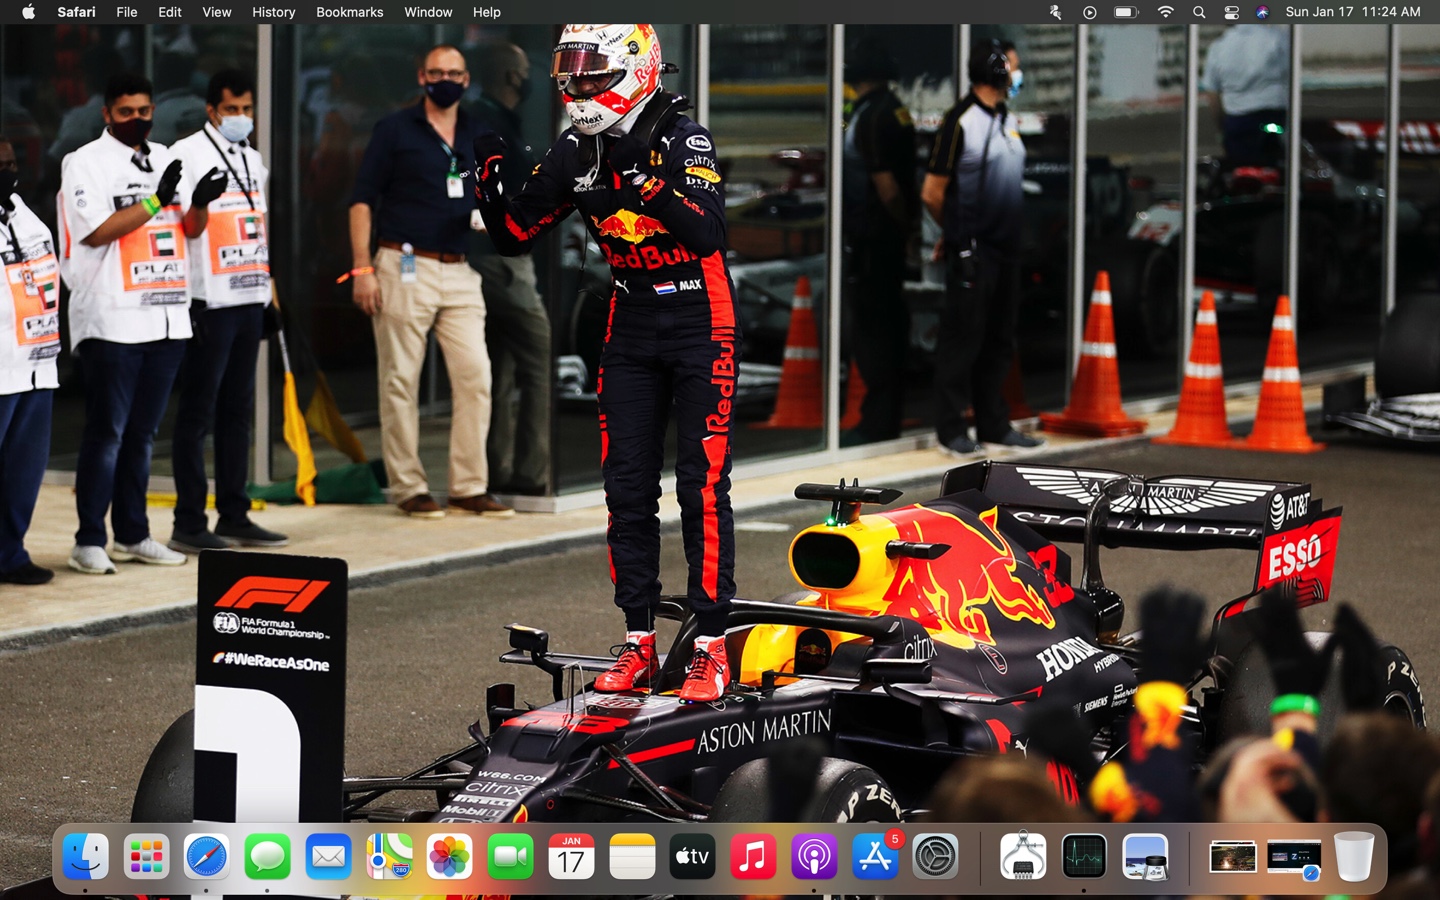Image resolution: width=1440 pixels, height=900 pixels.
Task: Launch Podcasts from the Dock
Action: click(x=814, y=857)
